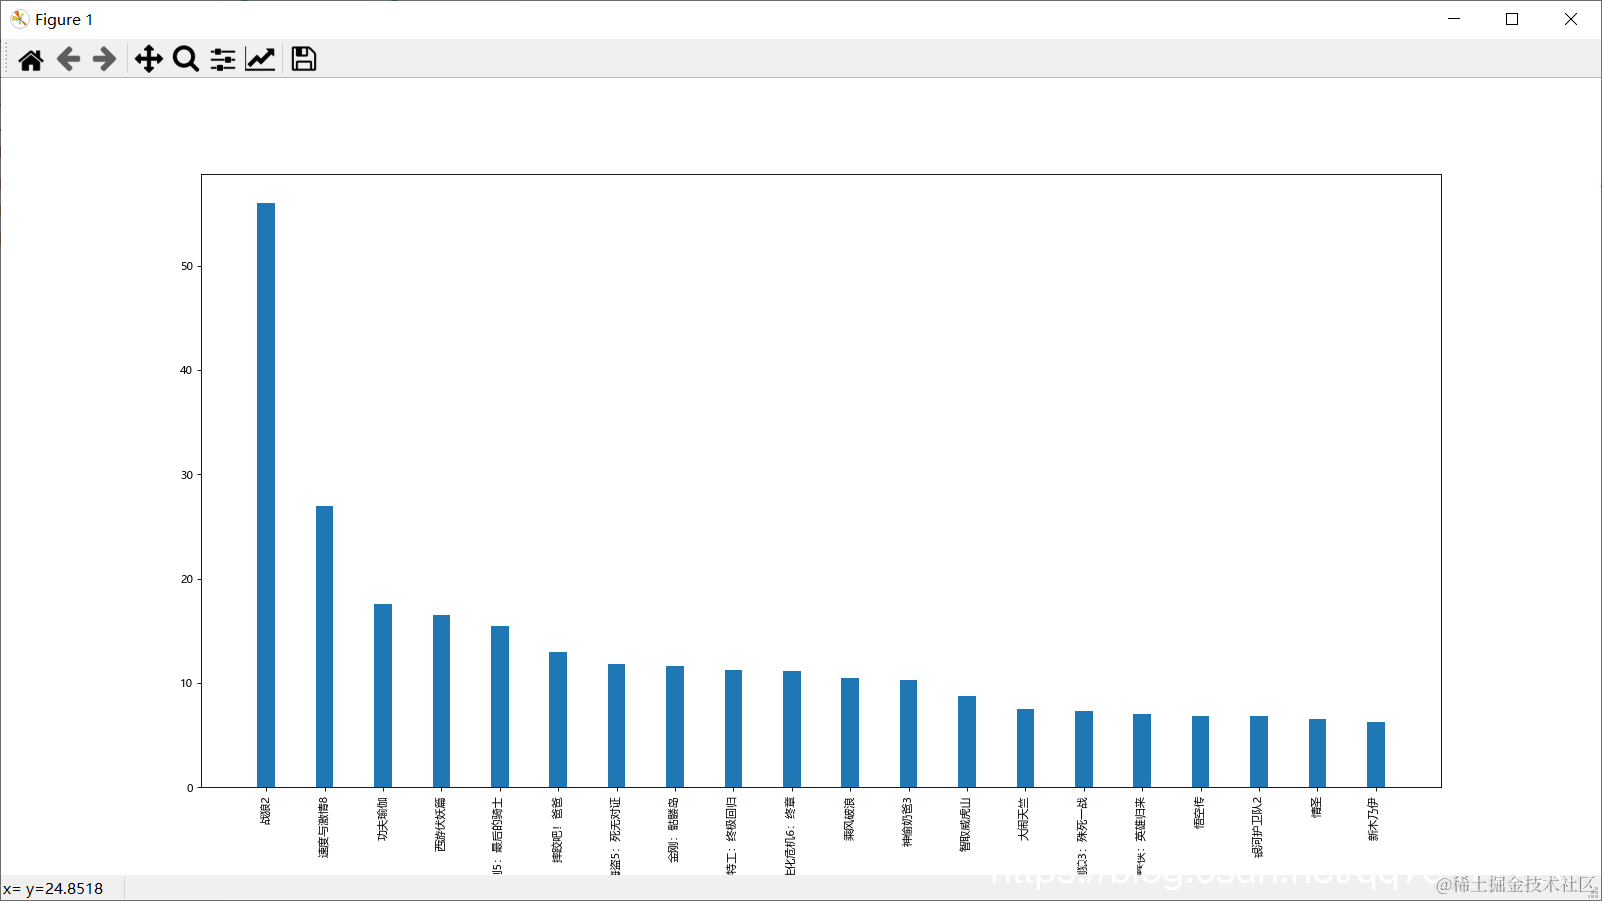Image resolution: width=1602 pixels, height=901 pixels.
Task: Click the Figure 1 window title
Action: point(64,19)
